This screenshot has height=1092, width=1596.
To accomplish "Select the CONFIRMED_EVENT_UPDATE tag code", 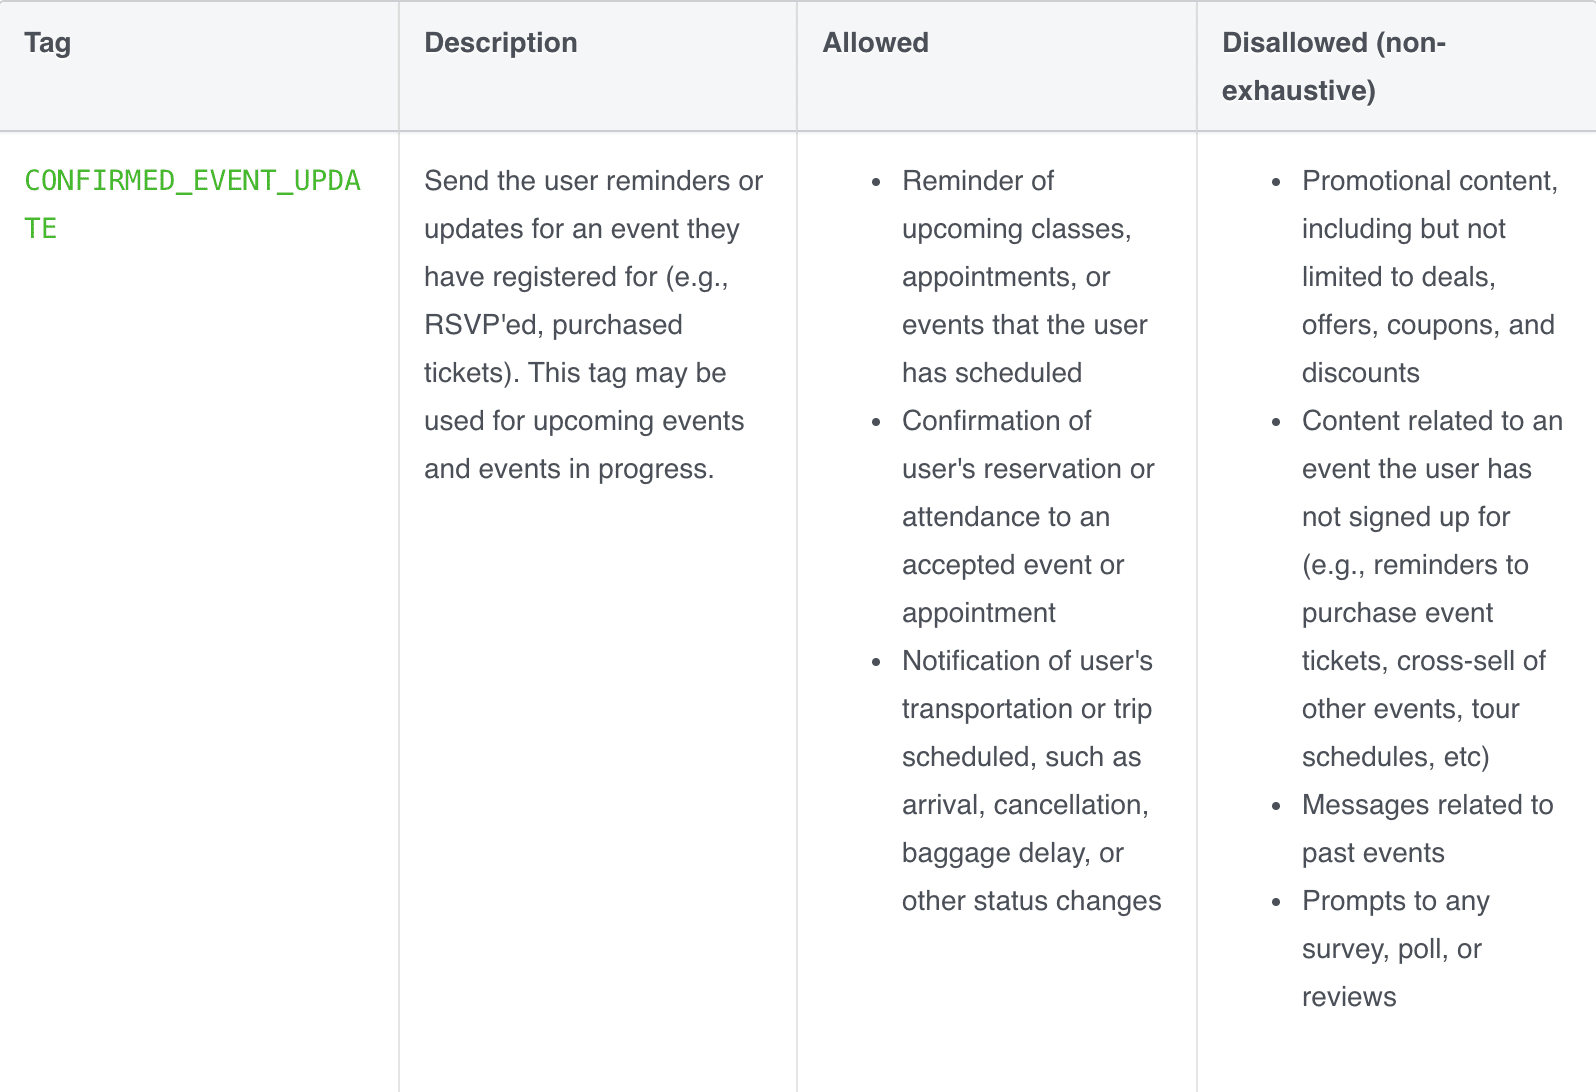I will [192, 205].
